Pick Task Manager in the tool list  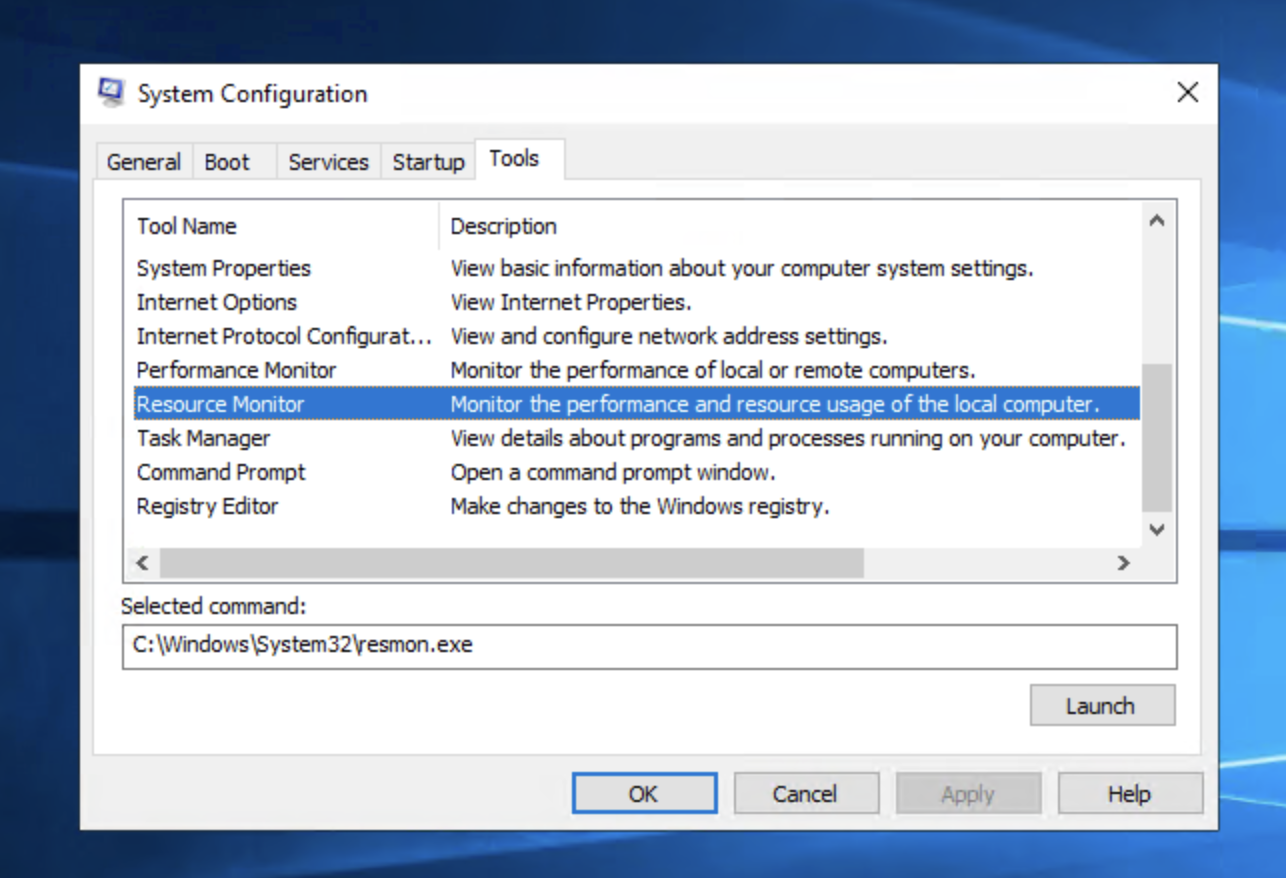point(203,438)
